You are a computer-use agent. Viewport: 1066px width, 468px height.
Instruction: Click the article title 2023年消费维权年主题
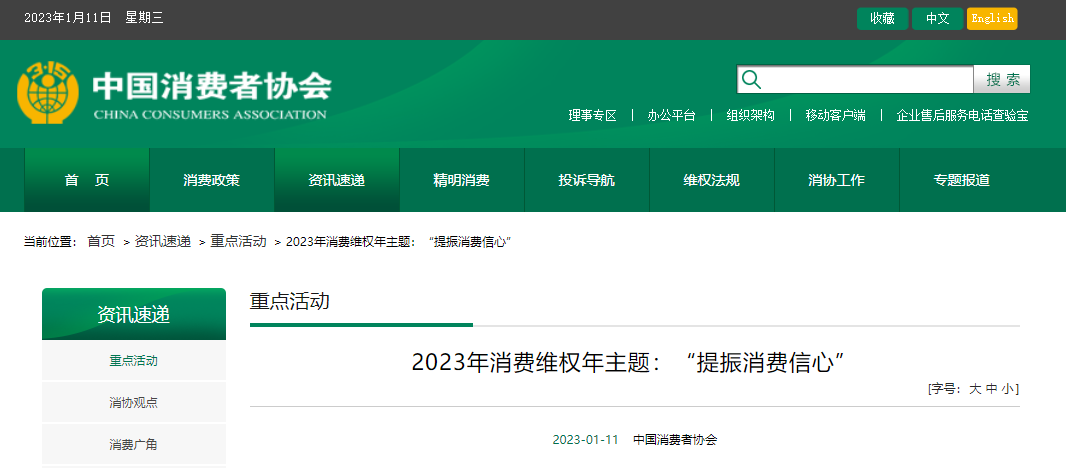(628, 362)
